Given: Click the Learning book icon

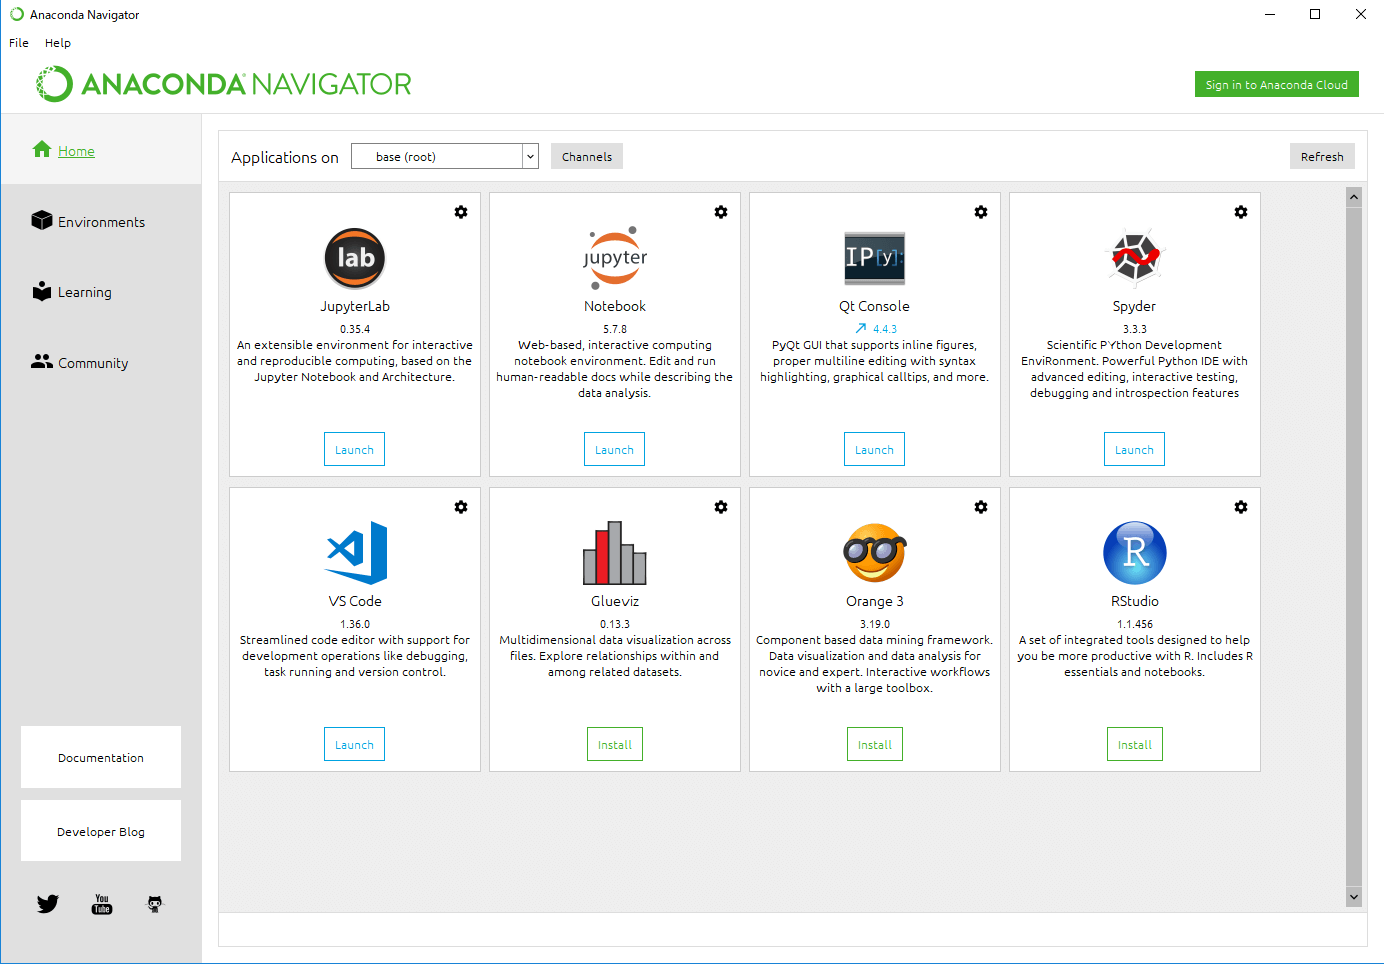Looking at the screenshot, I should coord(42,290).
